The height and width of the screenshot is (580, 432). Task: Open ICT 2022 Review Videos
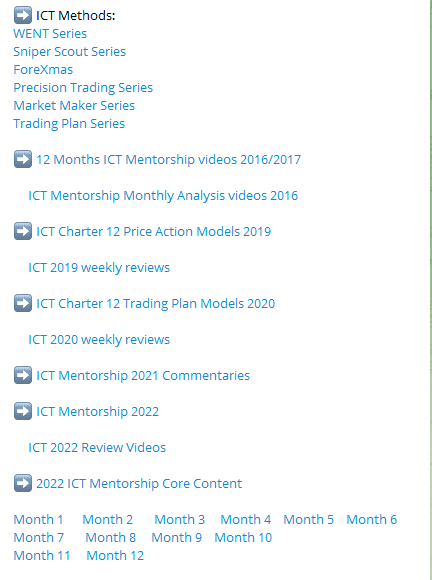97,448
